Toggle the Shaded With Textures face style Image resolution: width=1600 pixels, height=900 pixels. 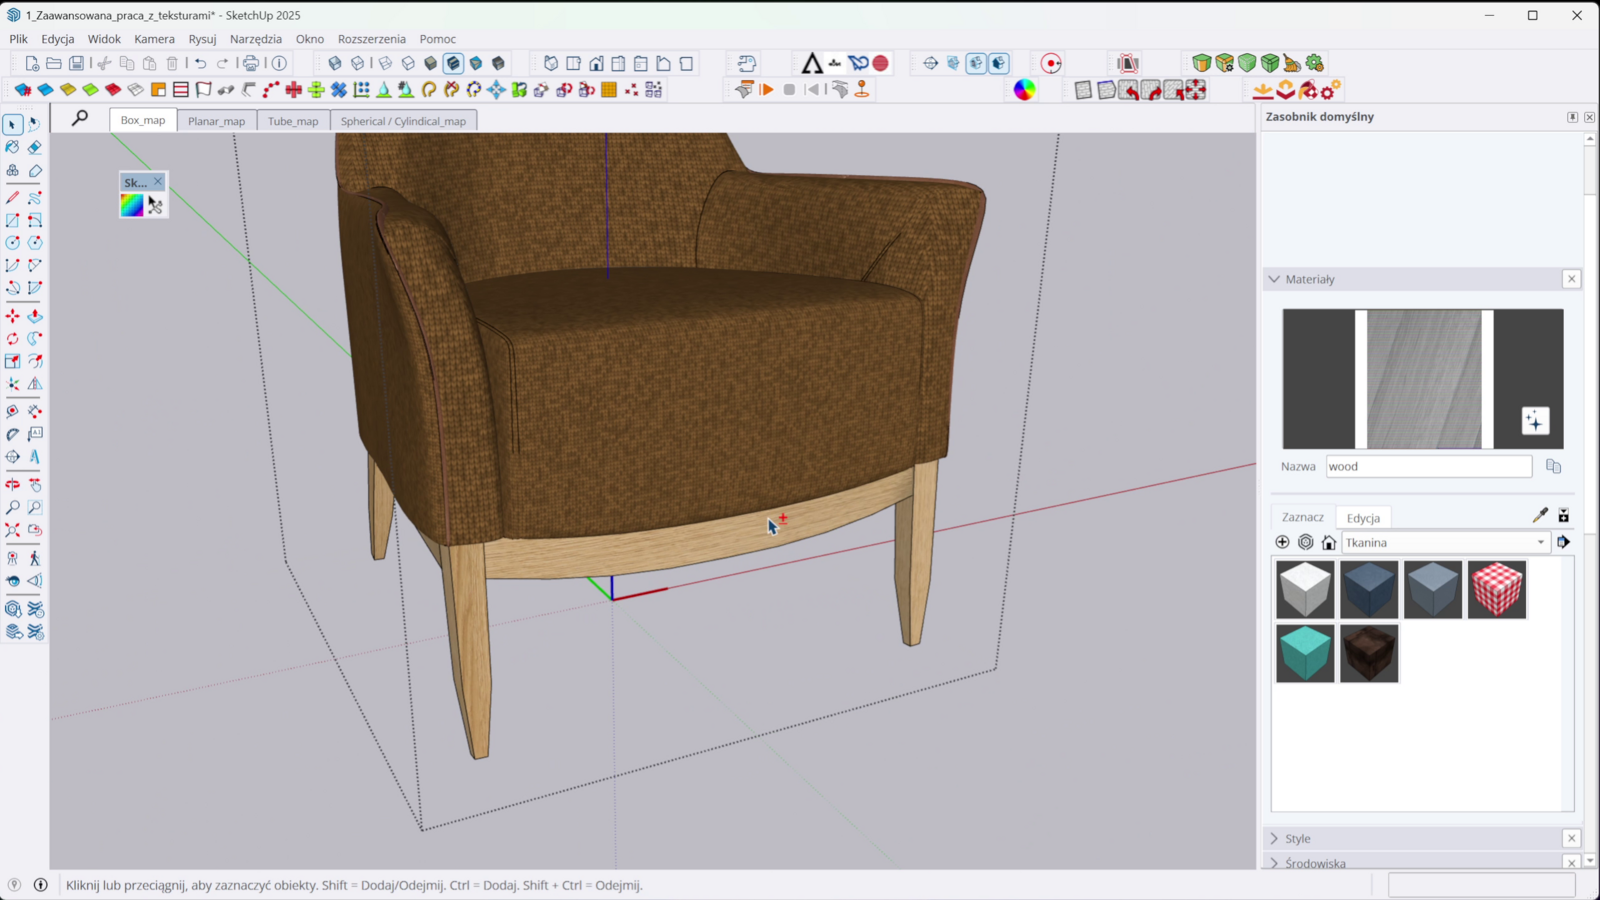point(454,63)
